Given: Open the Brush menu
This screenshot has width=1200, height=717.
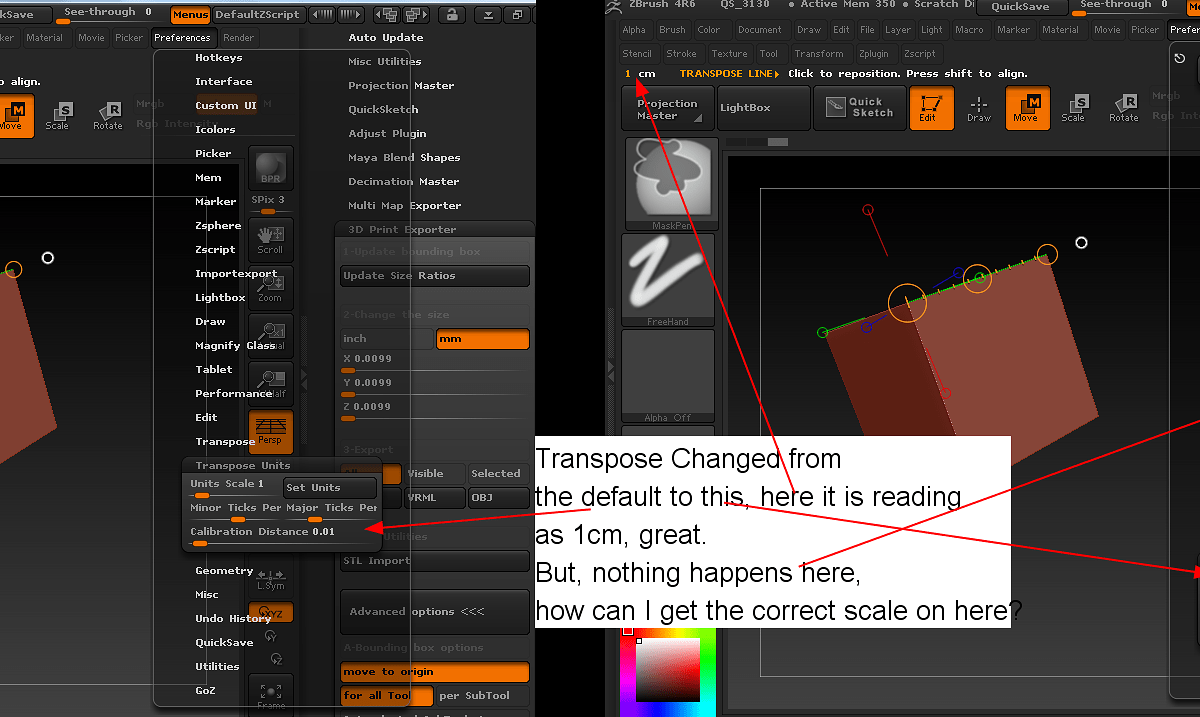Looking at the screenshot, I should click(672, 30).
